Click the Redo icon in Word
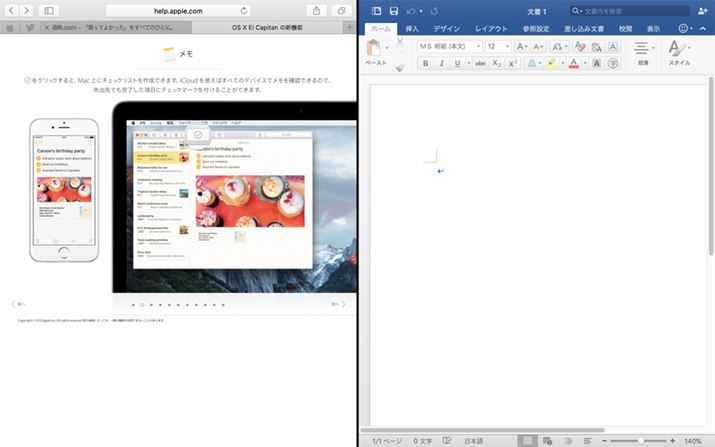This screenshot has width=715, height=447. click(434, 11)
